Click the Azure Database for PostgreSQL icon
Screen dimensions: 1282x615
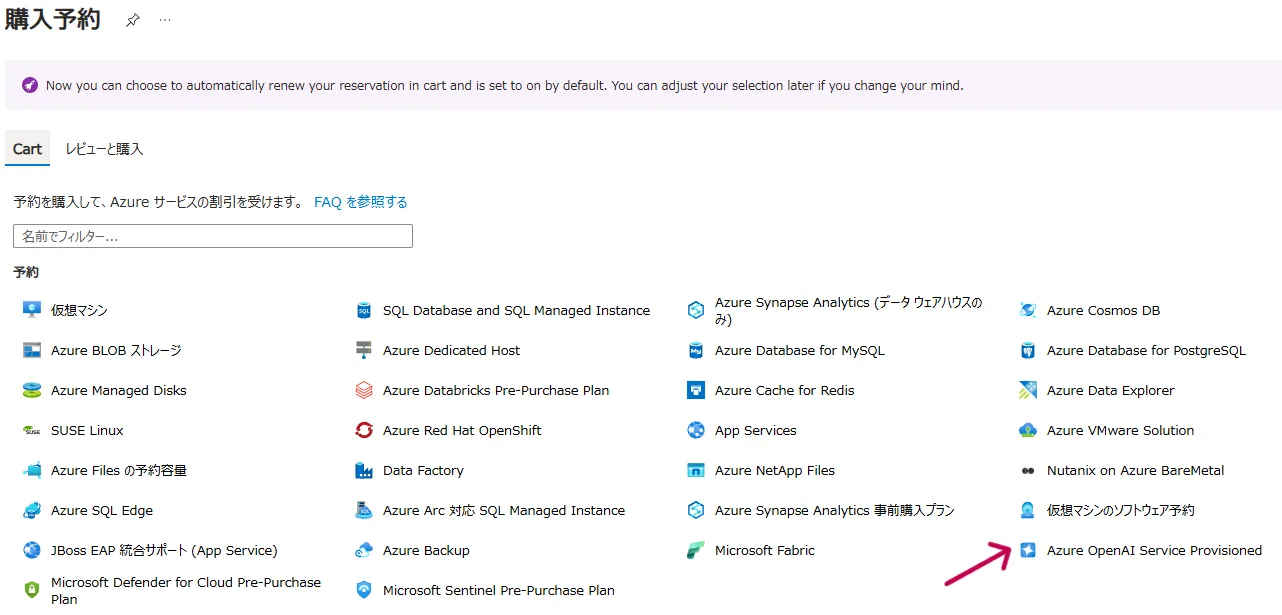pos(1028,350)
